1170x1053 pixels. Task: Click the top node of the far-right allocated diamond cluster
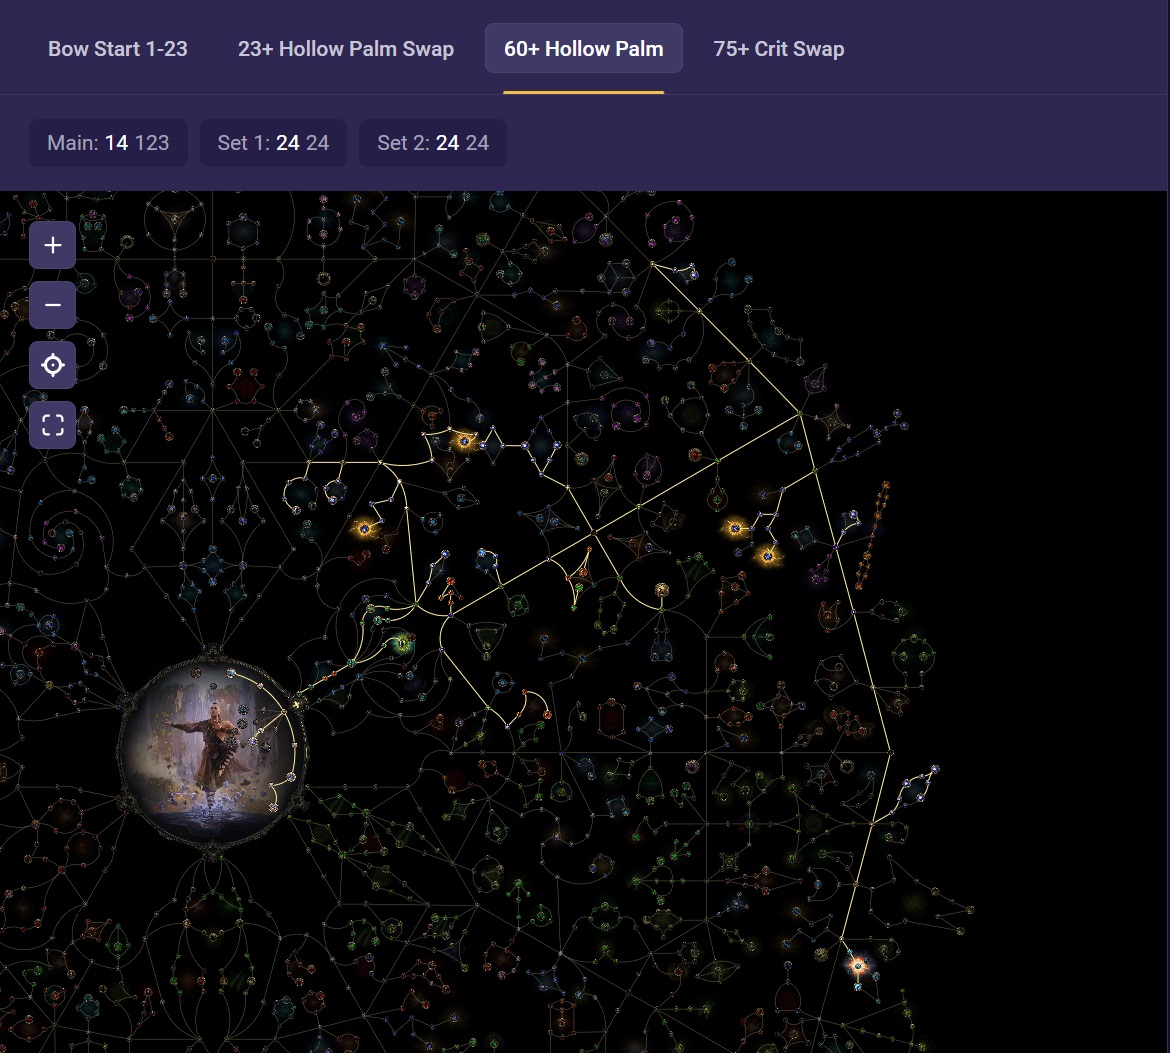tap(934, 769)
